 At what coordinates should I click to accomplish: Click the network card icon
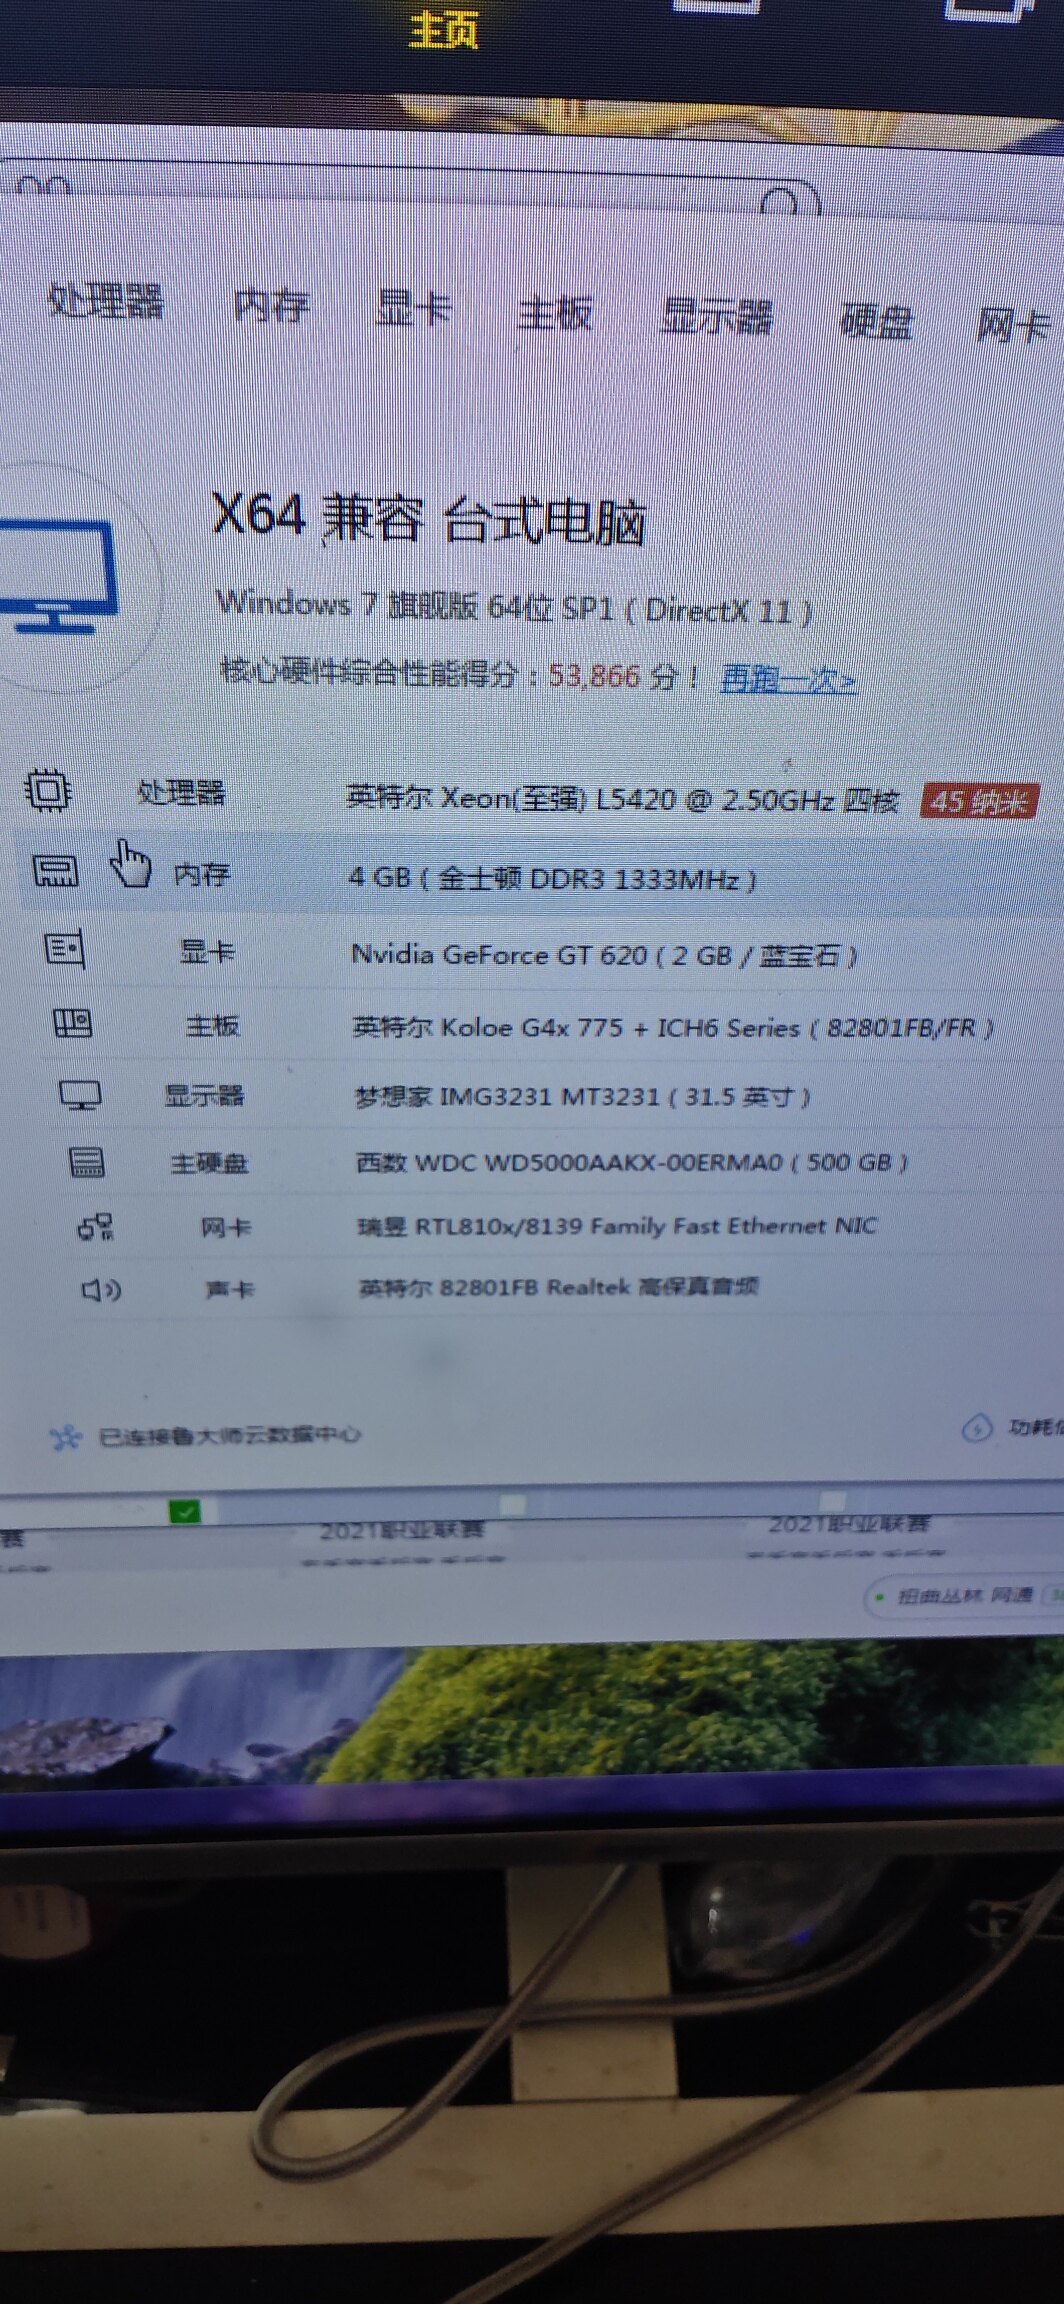click(x=96, y=1227)
